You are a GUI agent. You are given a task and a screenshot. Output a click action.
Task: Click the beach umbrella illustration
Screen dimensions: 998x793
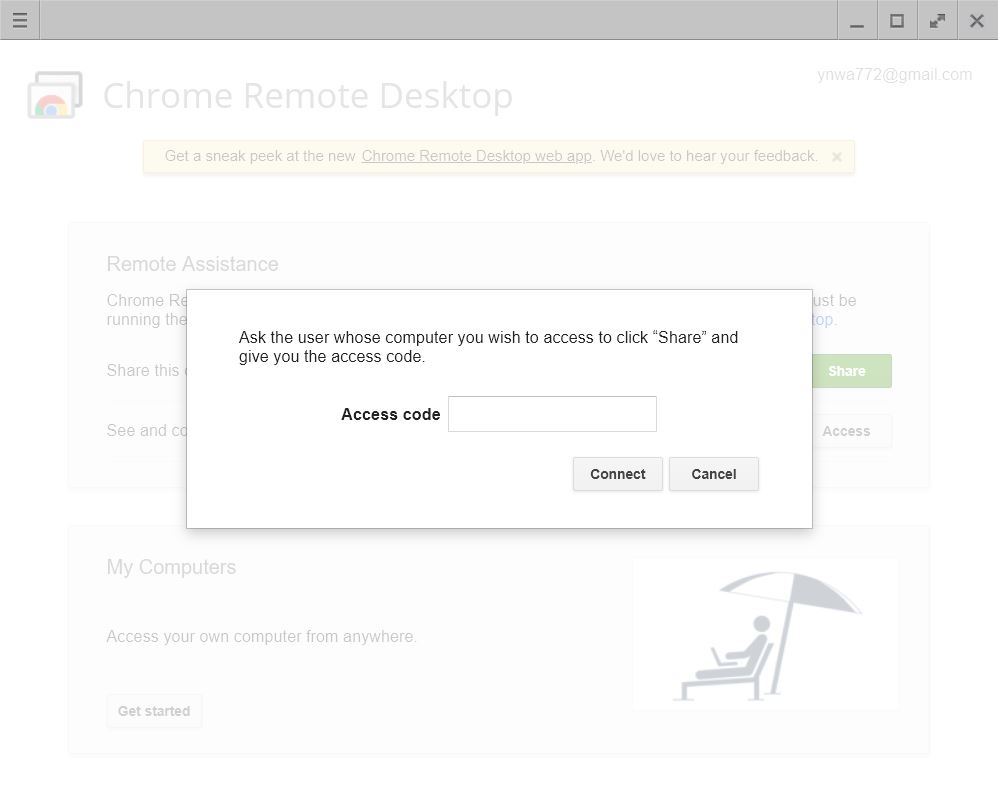coord(766,634)
